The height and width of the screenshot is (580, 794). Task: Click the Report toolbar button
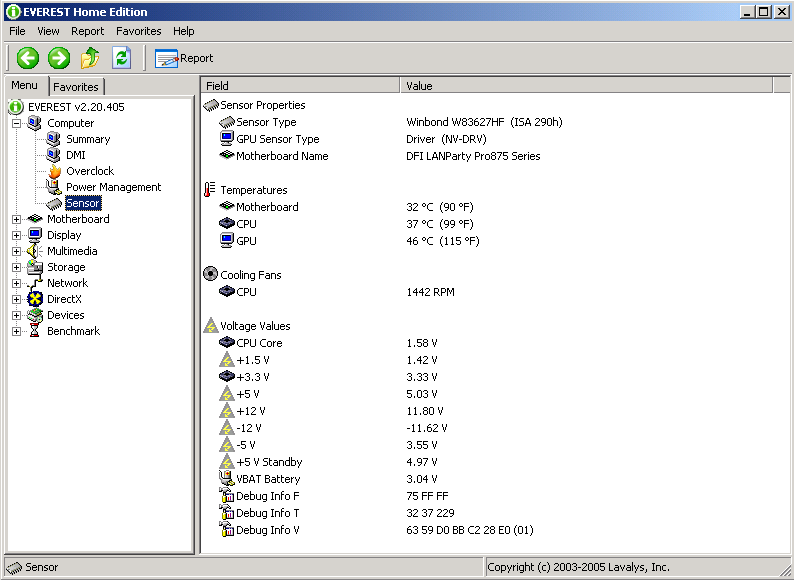point(184,58)
